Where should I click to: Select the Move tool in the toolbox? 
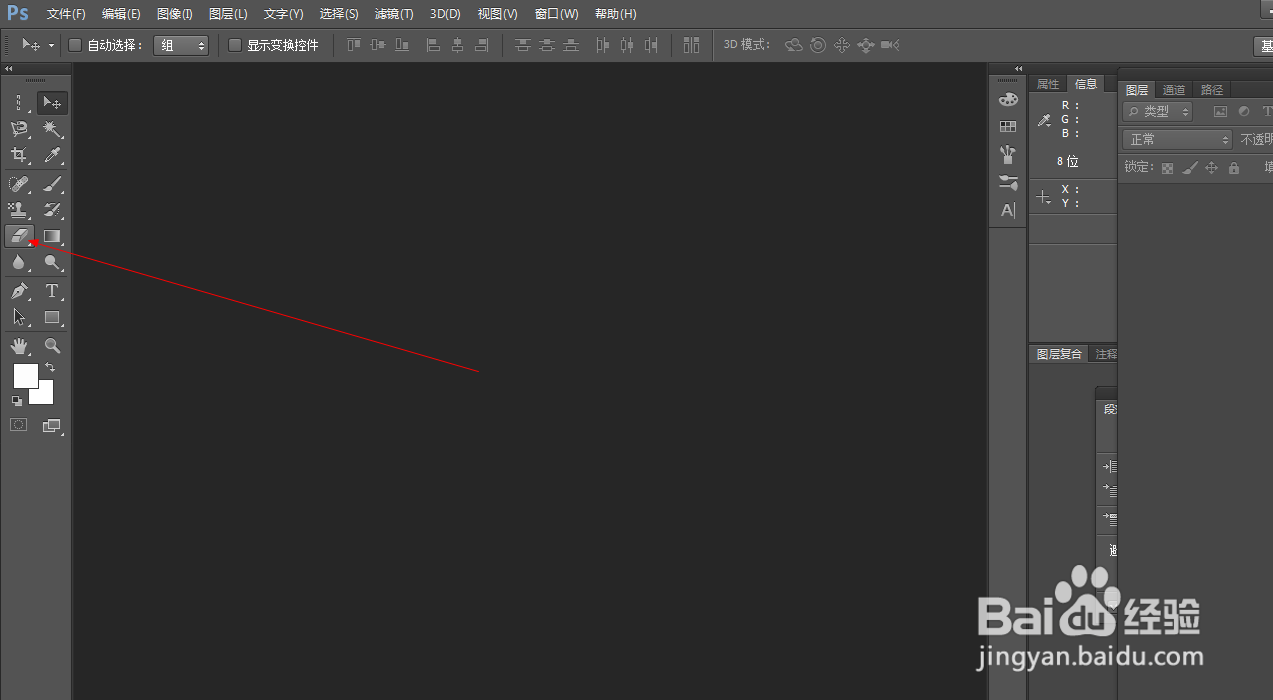(52, 102)
